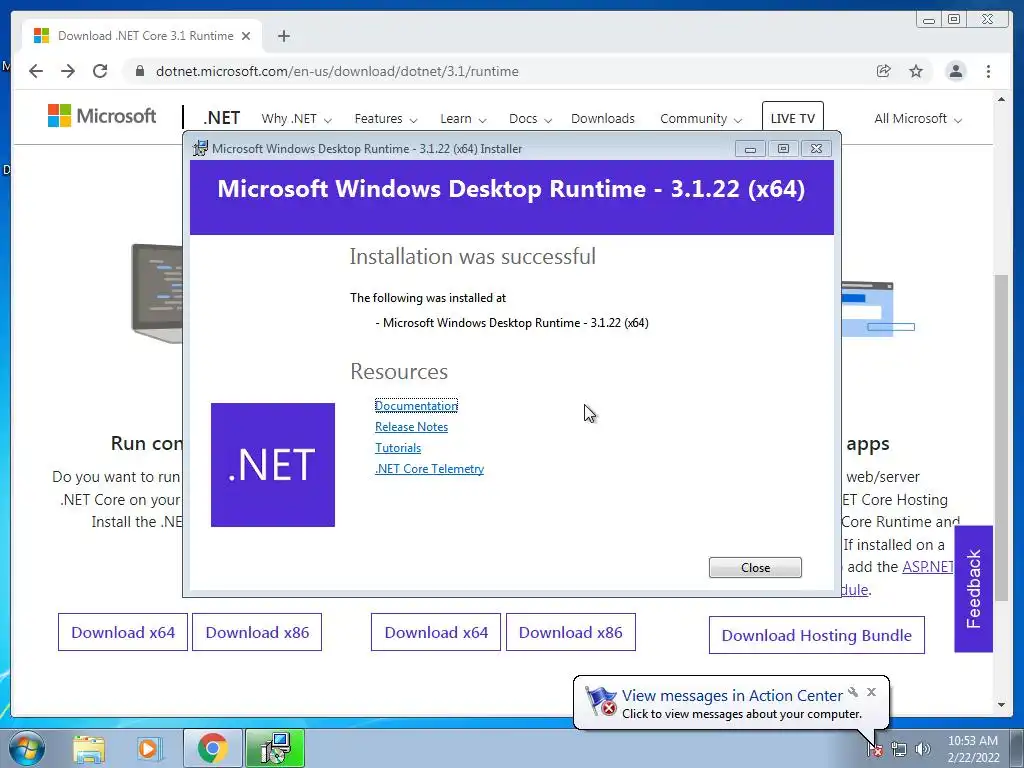Viewport: 1024px width, 768px height.
Task: Open the Release Notes link
Action: coord(411,426)
